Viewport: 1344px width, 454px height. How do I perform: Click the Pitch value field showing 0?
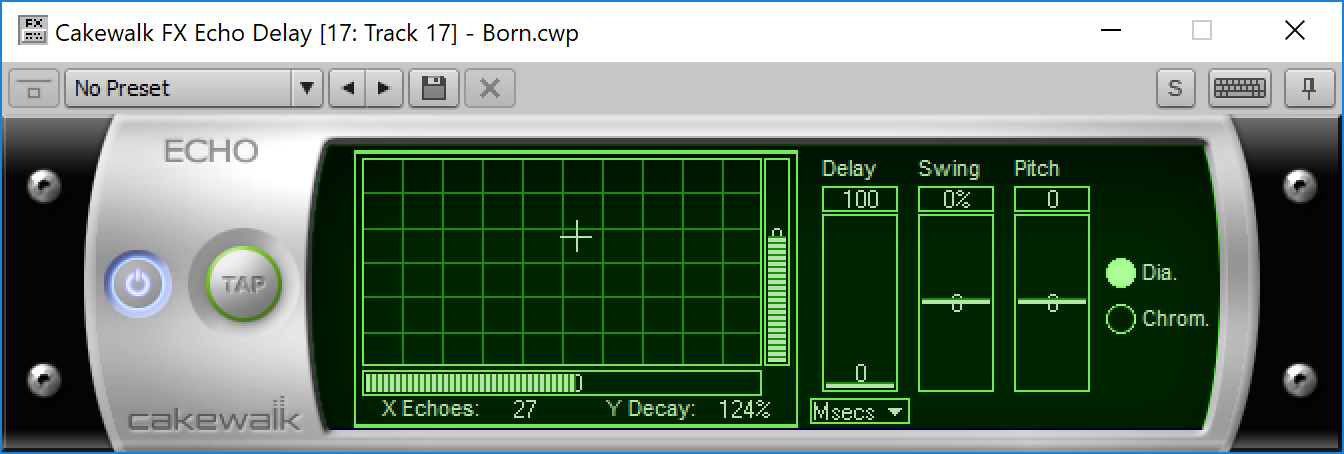coord(1052,199)
